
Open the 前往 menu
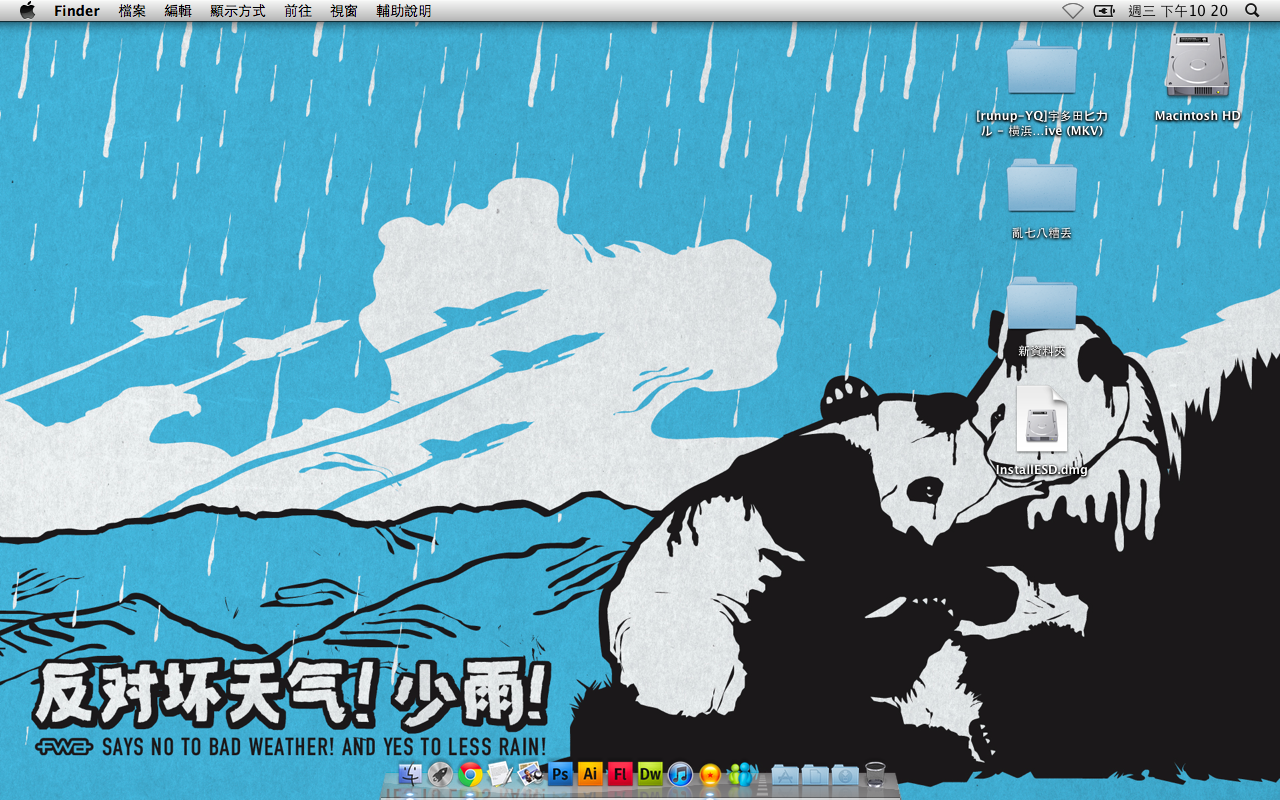(x=298, y=11)
